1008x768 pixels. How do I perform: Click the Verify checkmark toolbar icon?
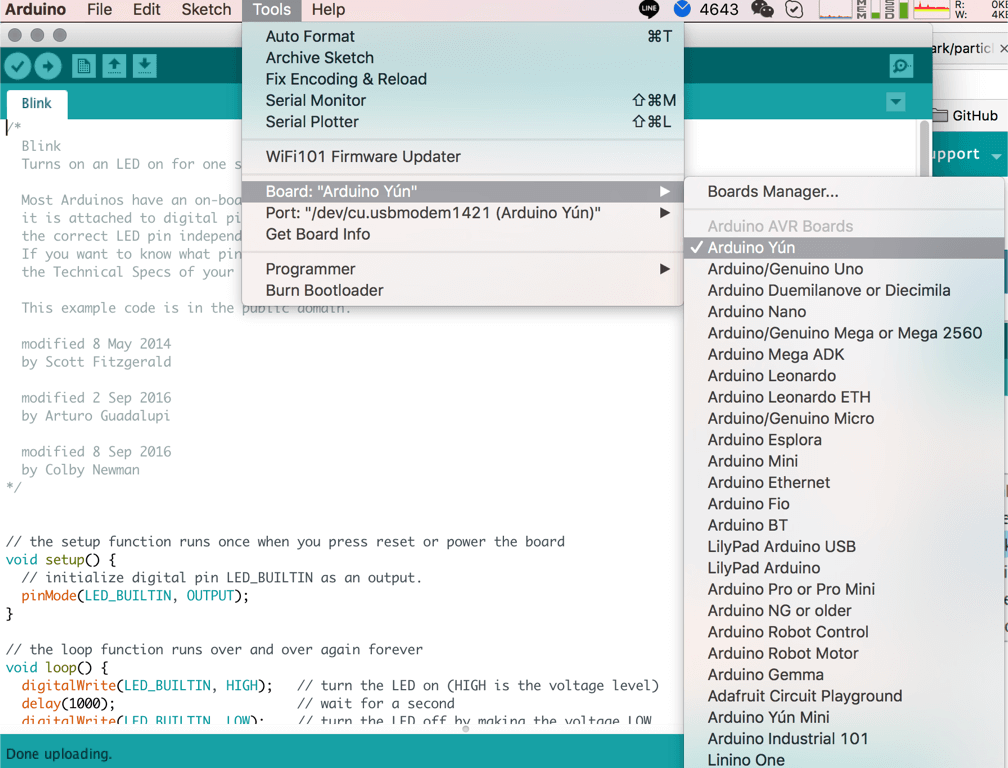click(18, 66)
